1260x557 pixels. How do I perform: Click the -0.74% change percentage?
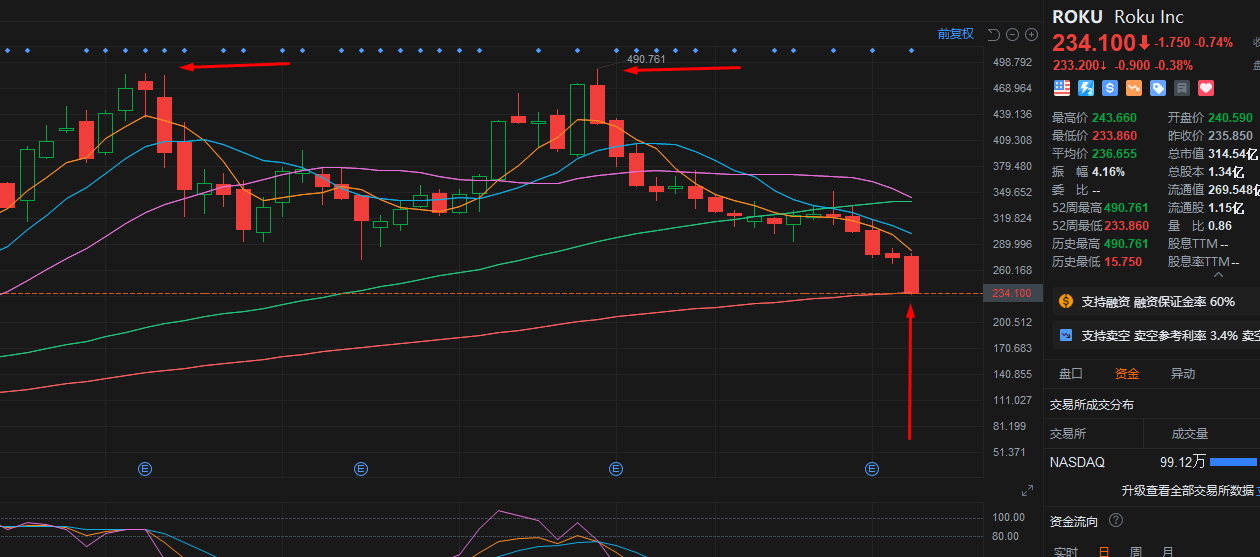(1214, 42)
